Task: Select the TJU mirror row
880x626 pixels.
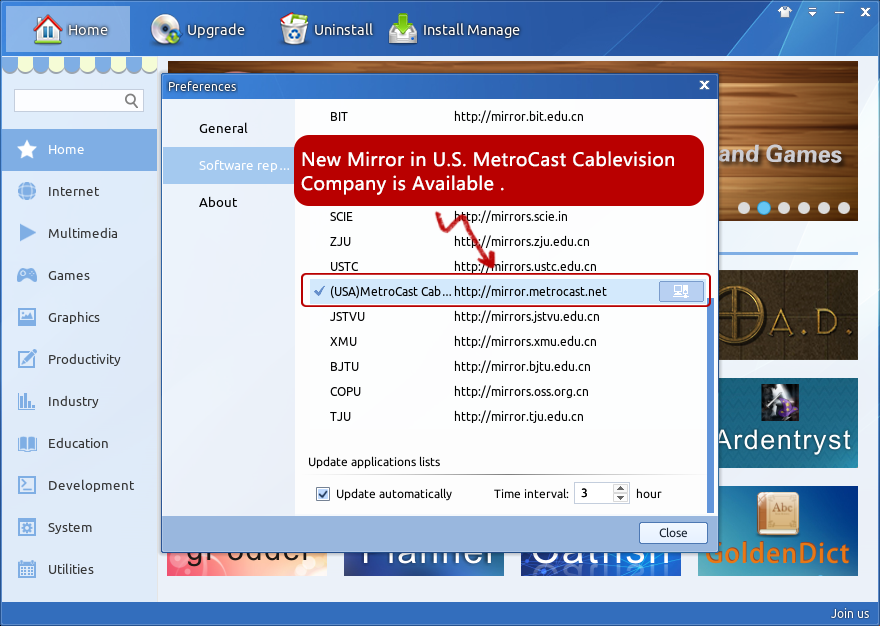Action: [506, 417]
